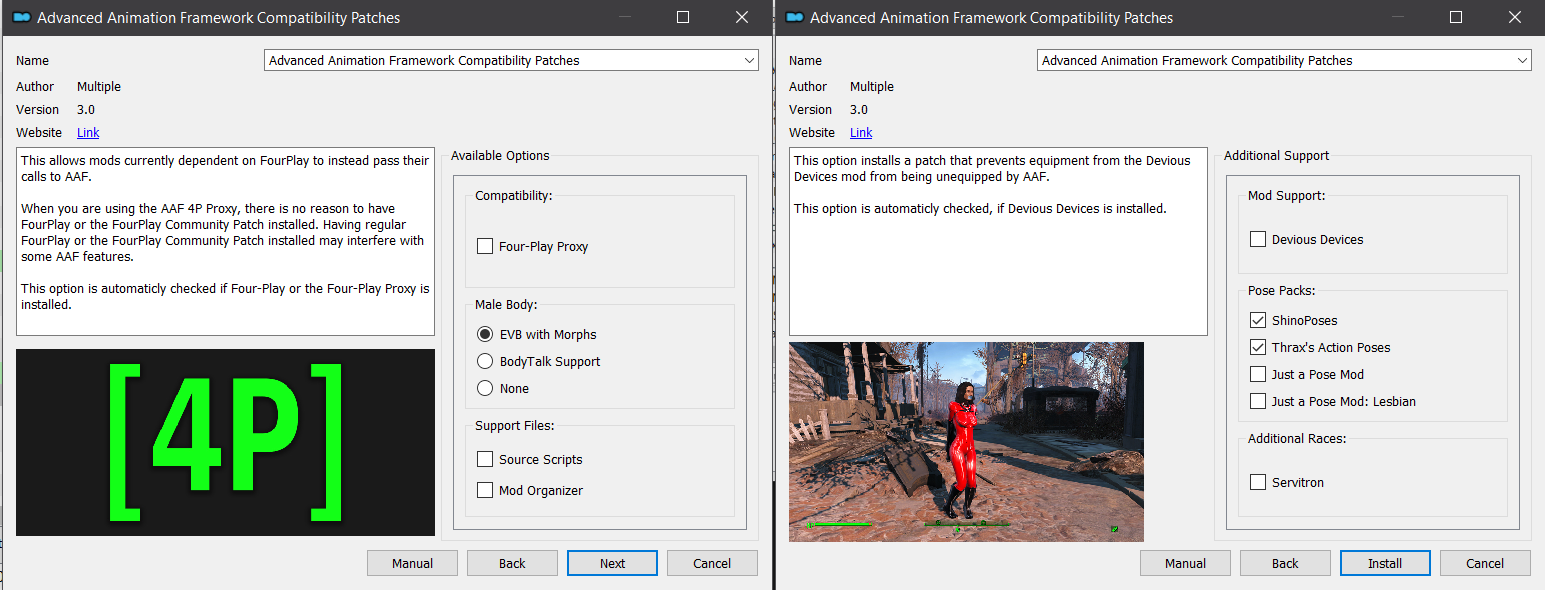Click the right window's title bar app icon
Image resolution: width=1546 pixels, height=590 pixels.
796,17
